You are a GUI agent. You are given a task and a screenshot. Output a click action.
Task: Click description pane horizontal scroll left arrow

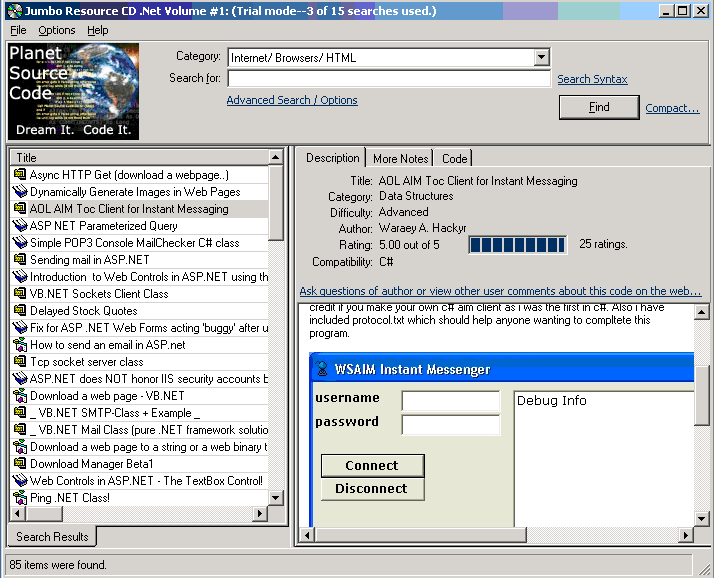tap(307, 535)
